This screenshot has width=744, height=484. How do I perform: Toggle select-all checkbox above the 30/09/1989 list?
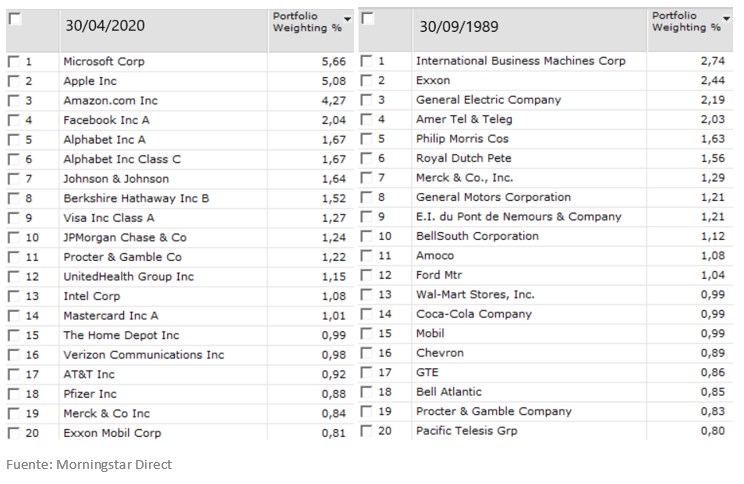(x=367, y=18)
